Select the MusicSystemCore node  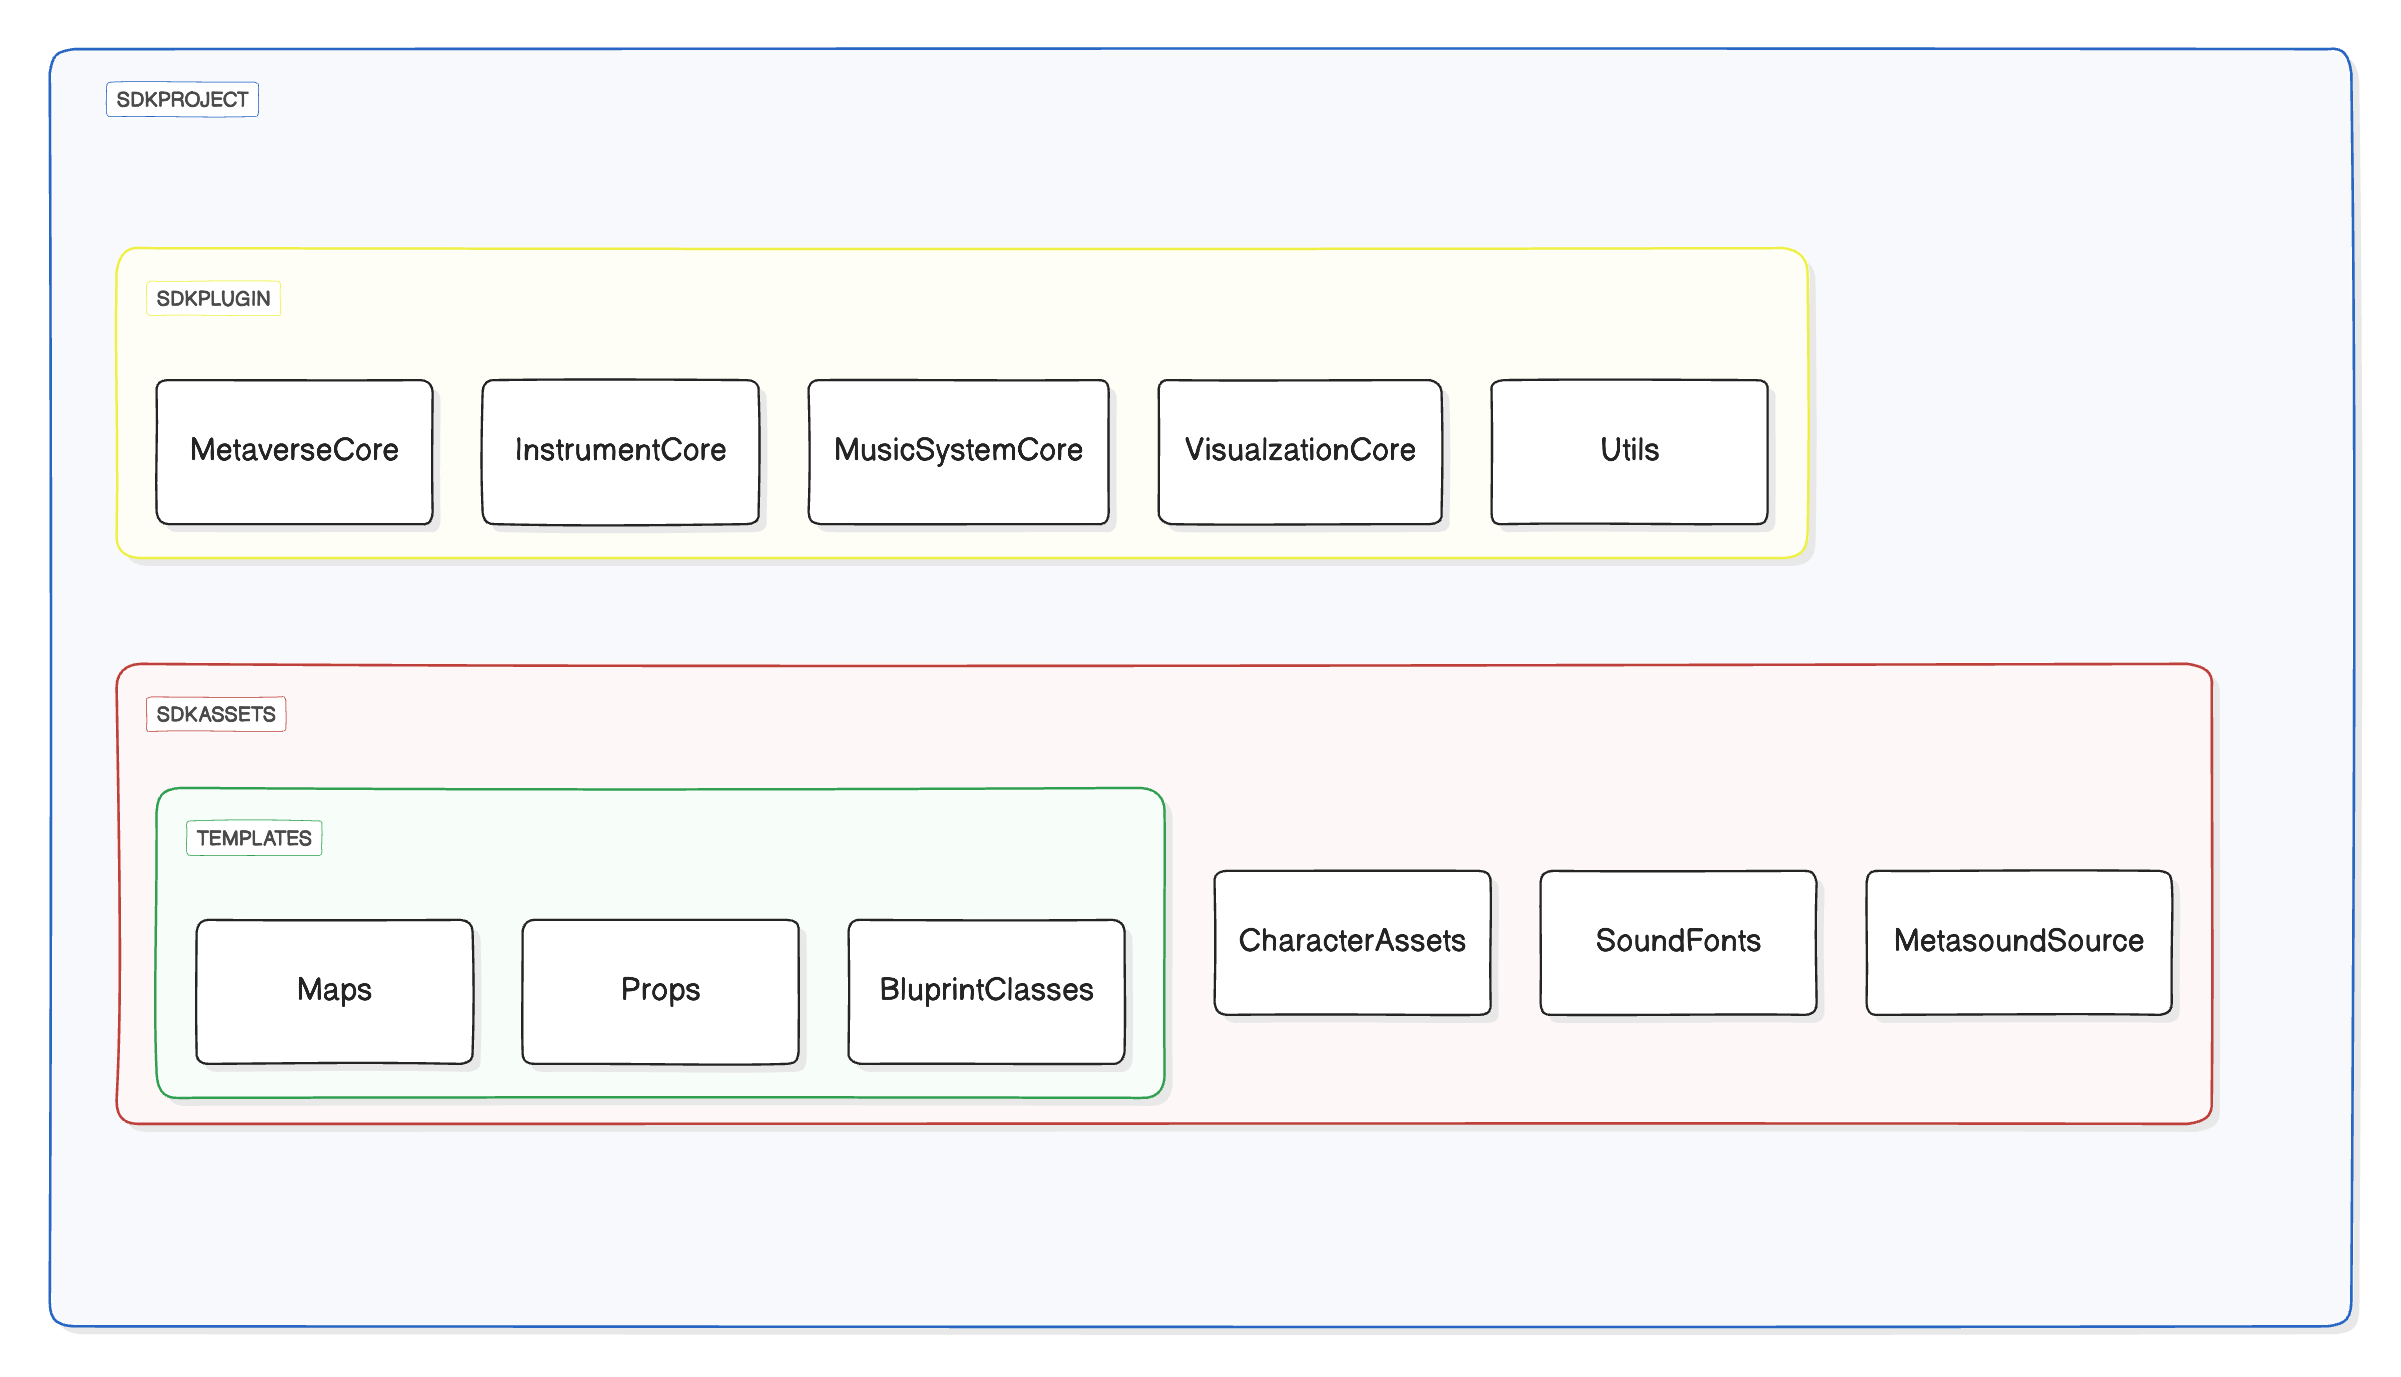pyautogui.click(x=958, y=451)
